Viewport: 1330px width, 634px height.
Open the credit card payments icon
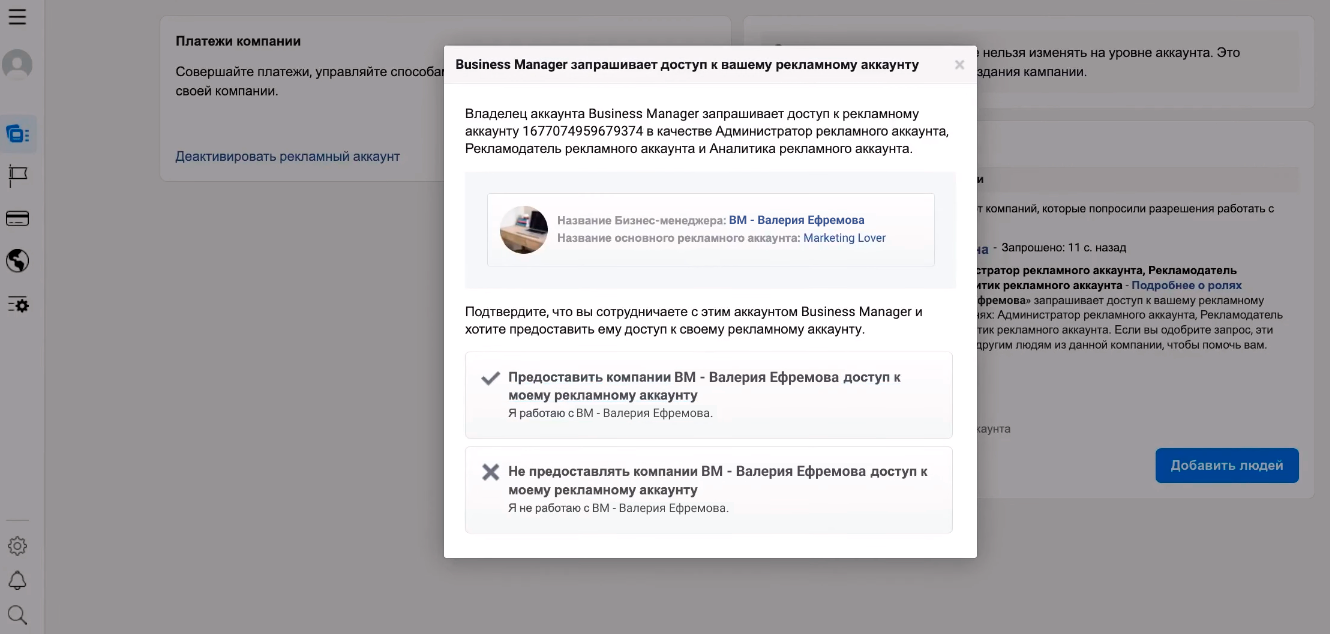click(x=17, y=219)
